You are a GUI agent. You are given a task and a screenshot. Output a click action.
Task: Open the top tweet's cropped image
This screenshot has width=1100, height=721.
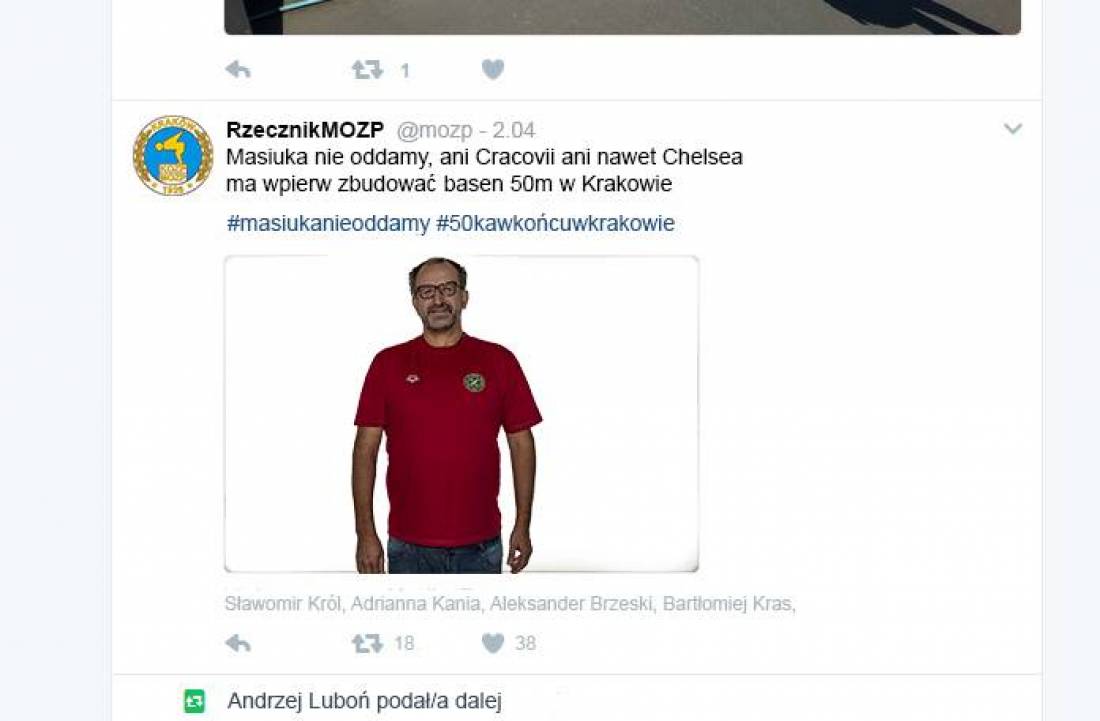point(622,17)
